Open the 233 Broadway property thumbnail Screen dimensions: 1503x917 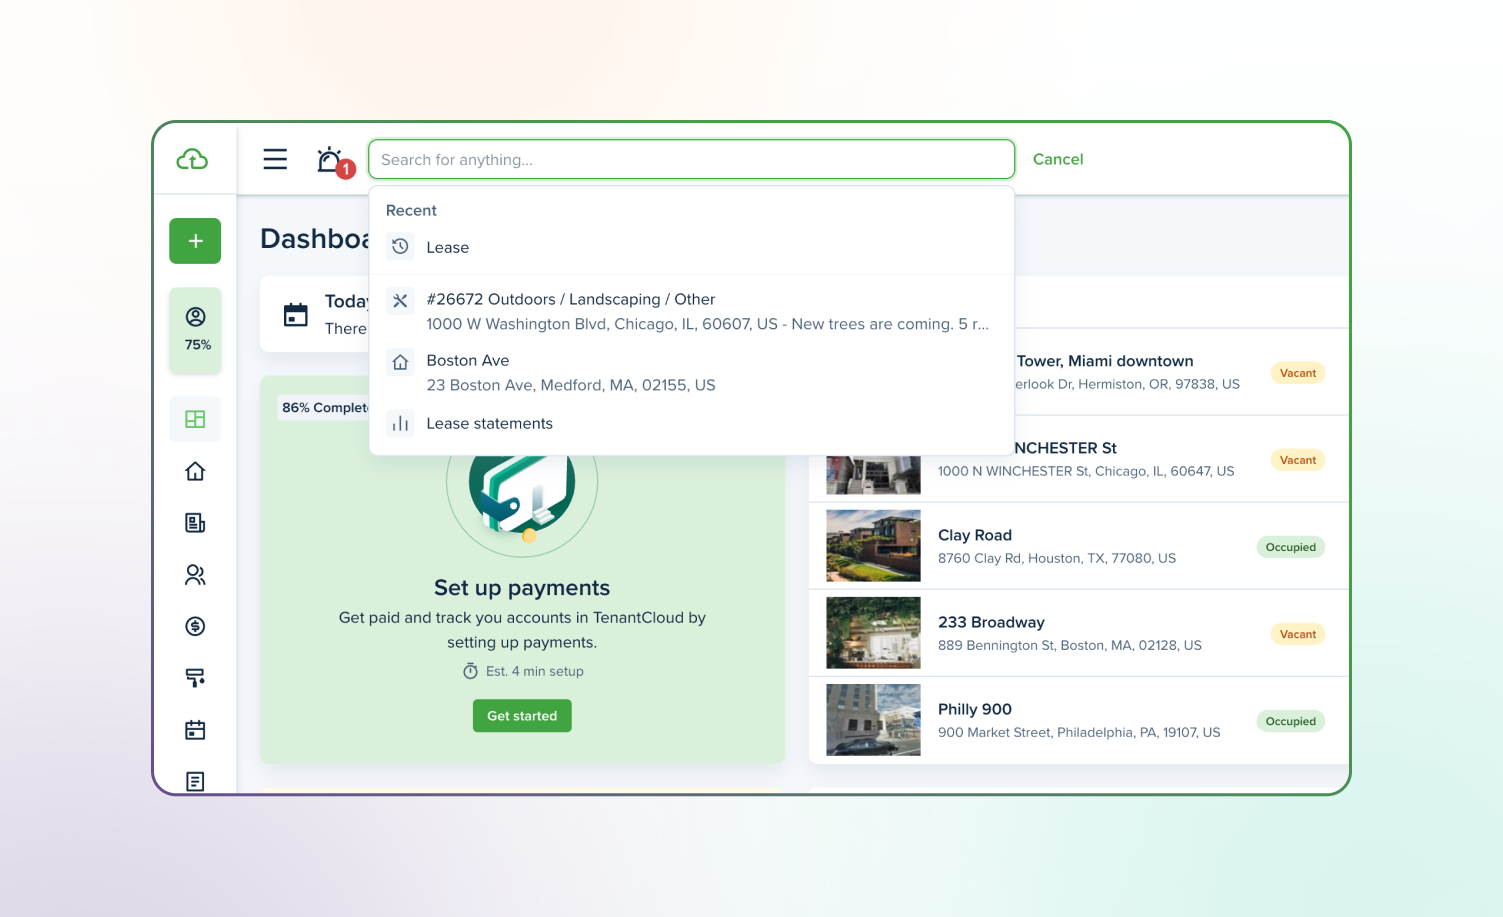tap(873, 633)
